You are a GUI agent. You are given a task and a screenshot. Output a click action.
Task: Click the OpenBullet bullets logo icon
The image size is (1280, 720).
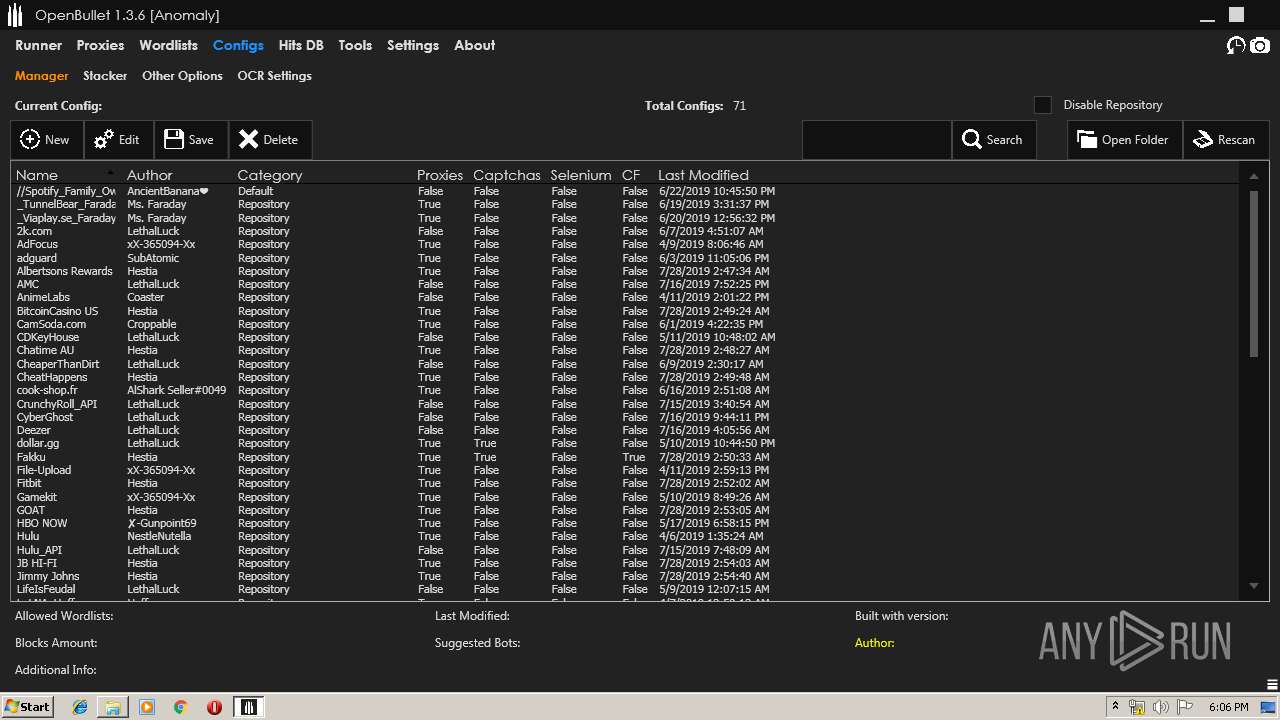[x=15, y=15]
